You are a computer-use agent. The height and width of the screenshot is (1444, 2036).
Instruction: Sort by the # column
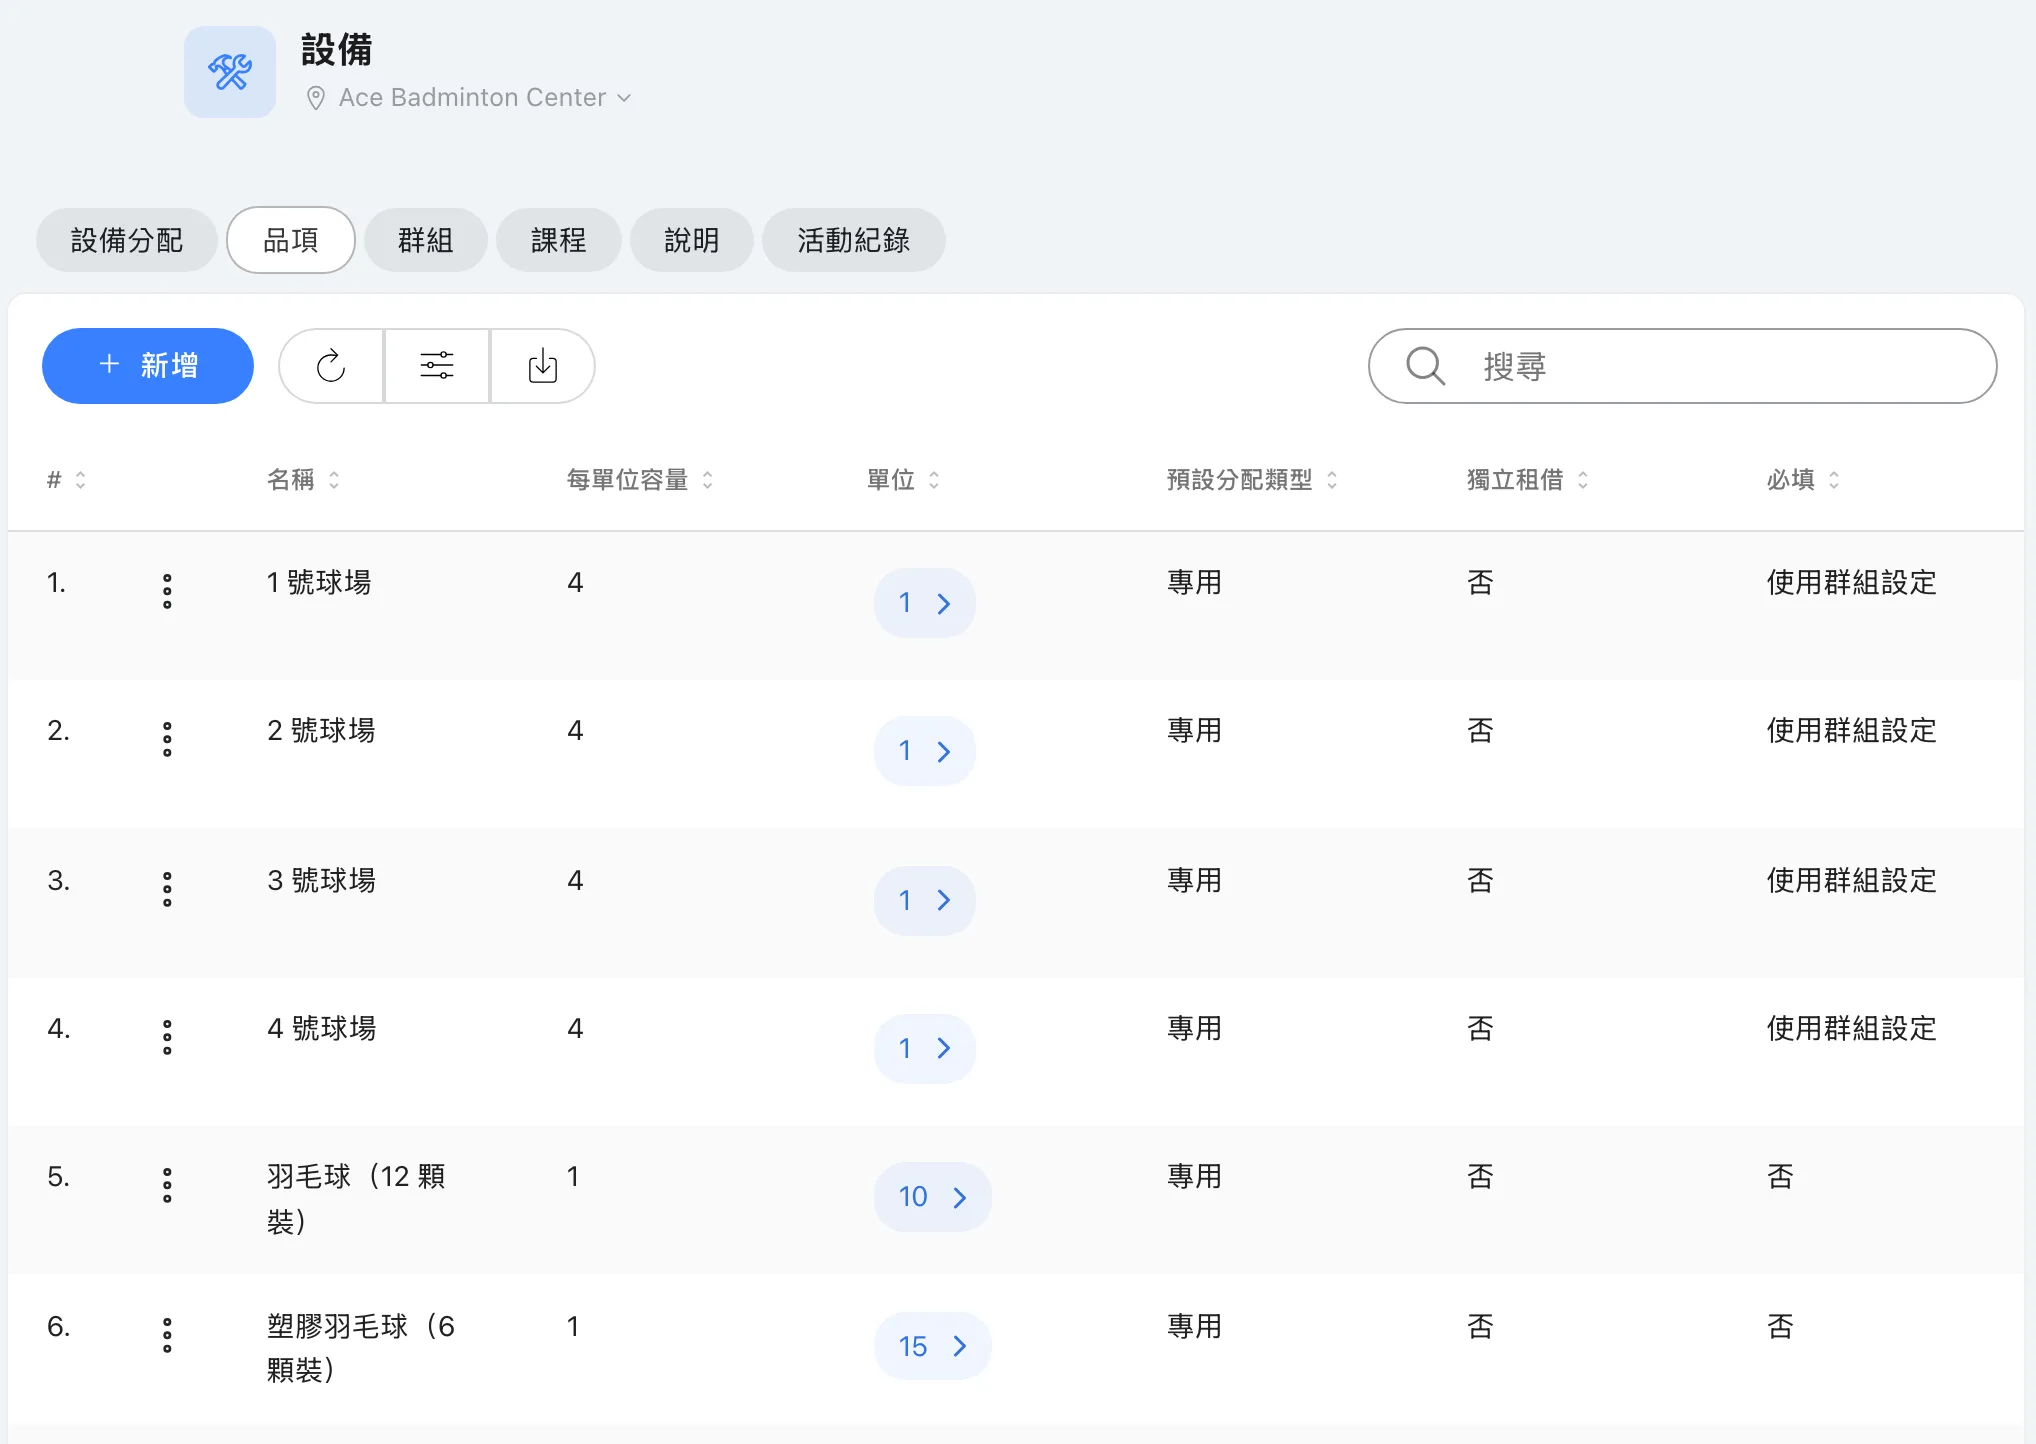pos(67,480)
